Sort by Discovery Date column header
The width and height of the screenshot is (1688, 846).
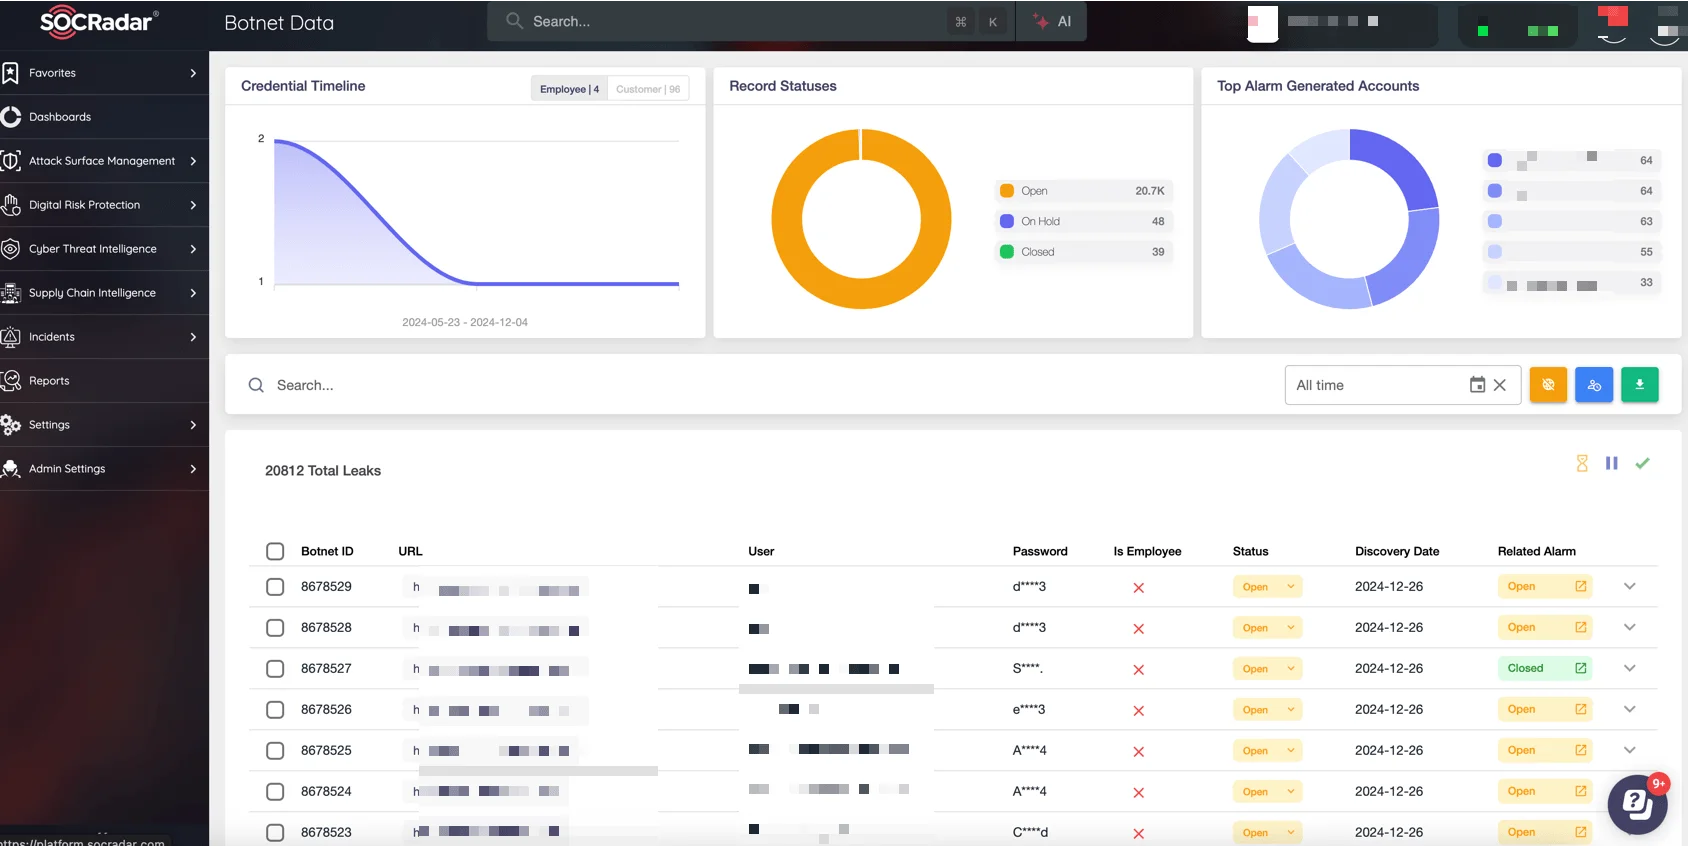(x=1397, y=551)
